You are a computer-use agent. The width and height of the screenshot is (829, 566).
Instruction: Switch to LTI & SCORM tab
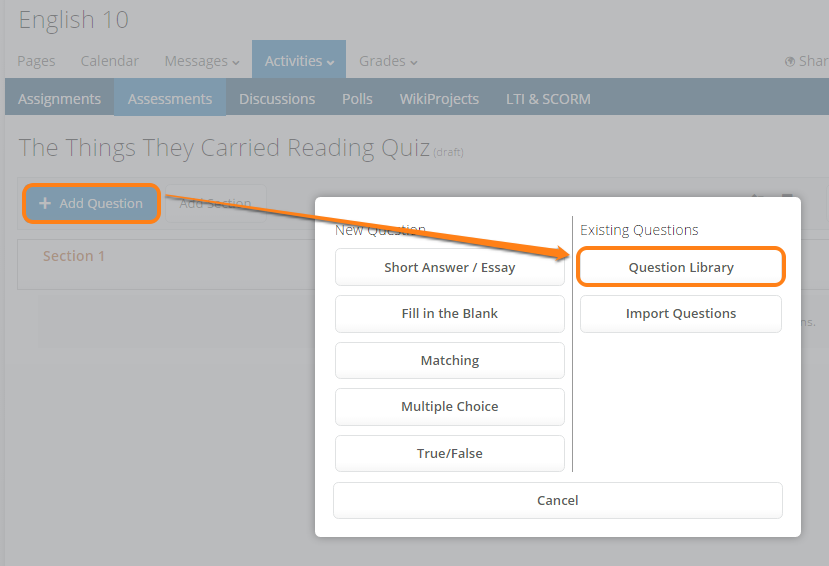coord(550,99)
